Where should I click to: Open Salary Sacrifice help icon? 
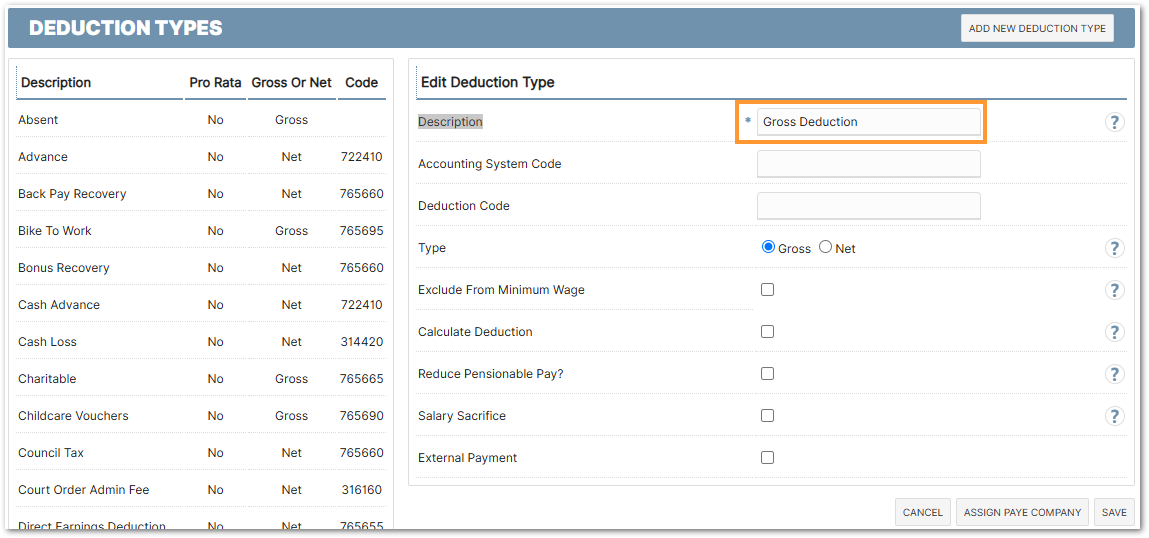click(1114, 416)
